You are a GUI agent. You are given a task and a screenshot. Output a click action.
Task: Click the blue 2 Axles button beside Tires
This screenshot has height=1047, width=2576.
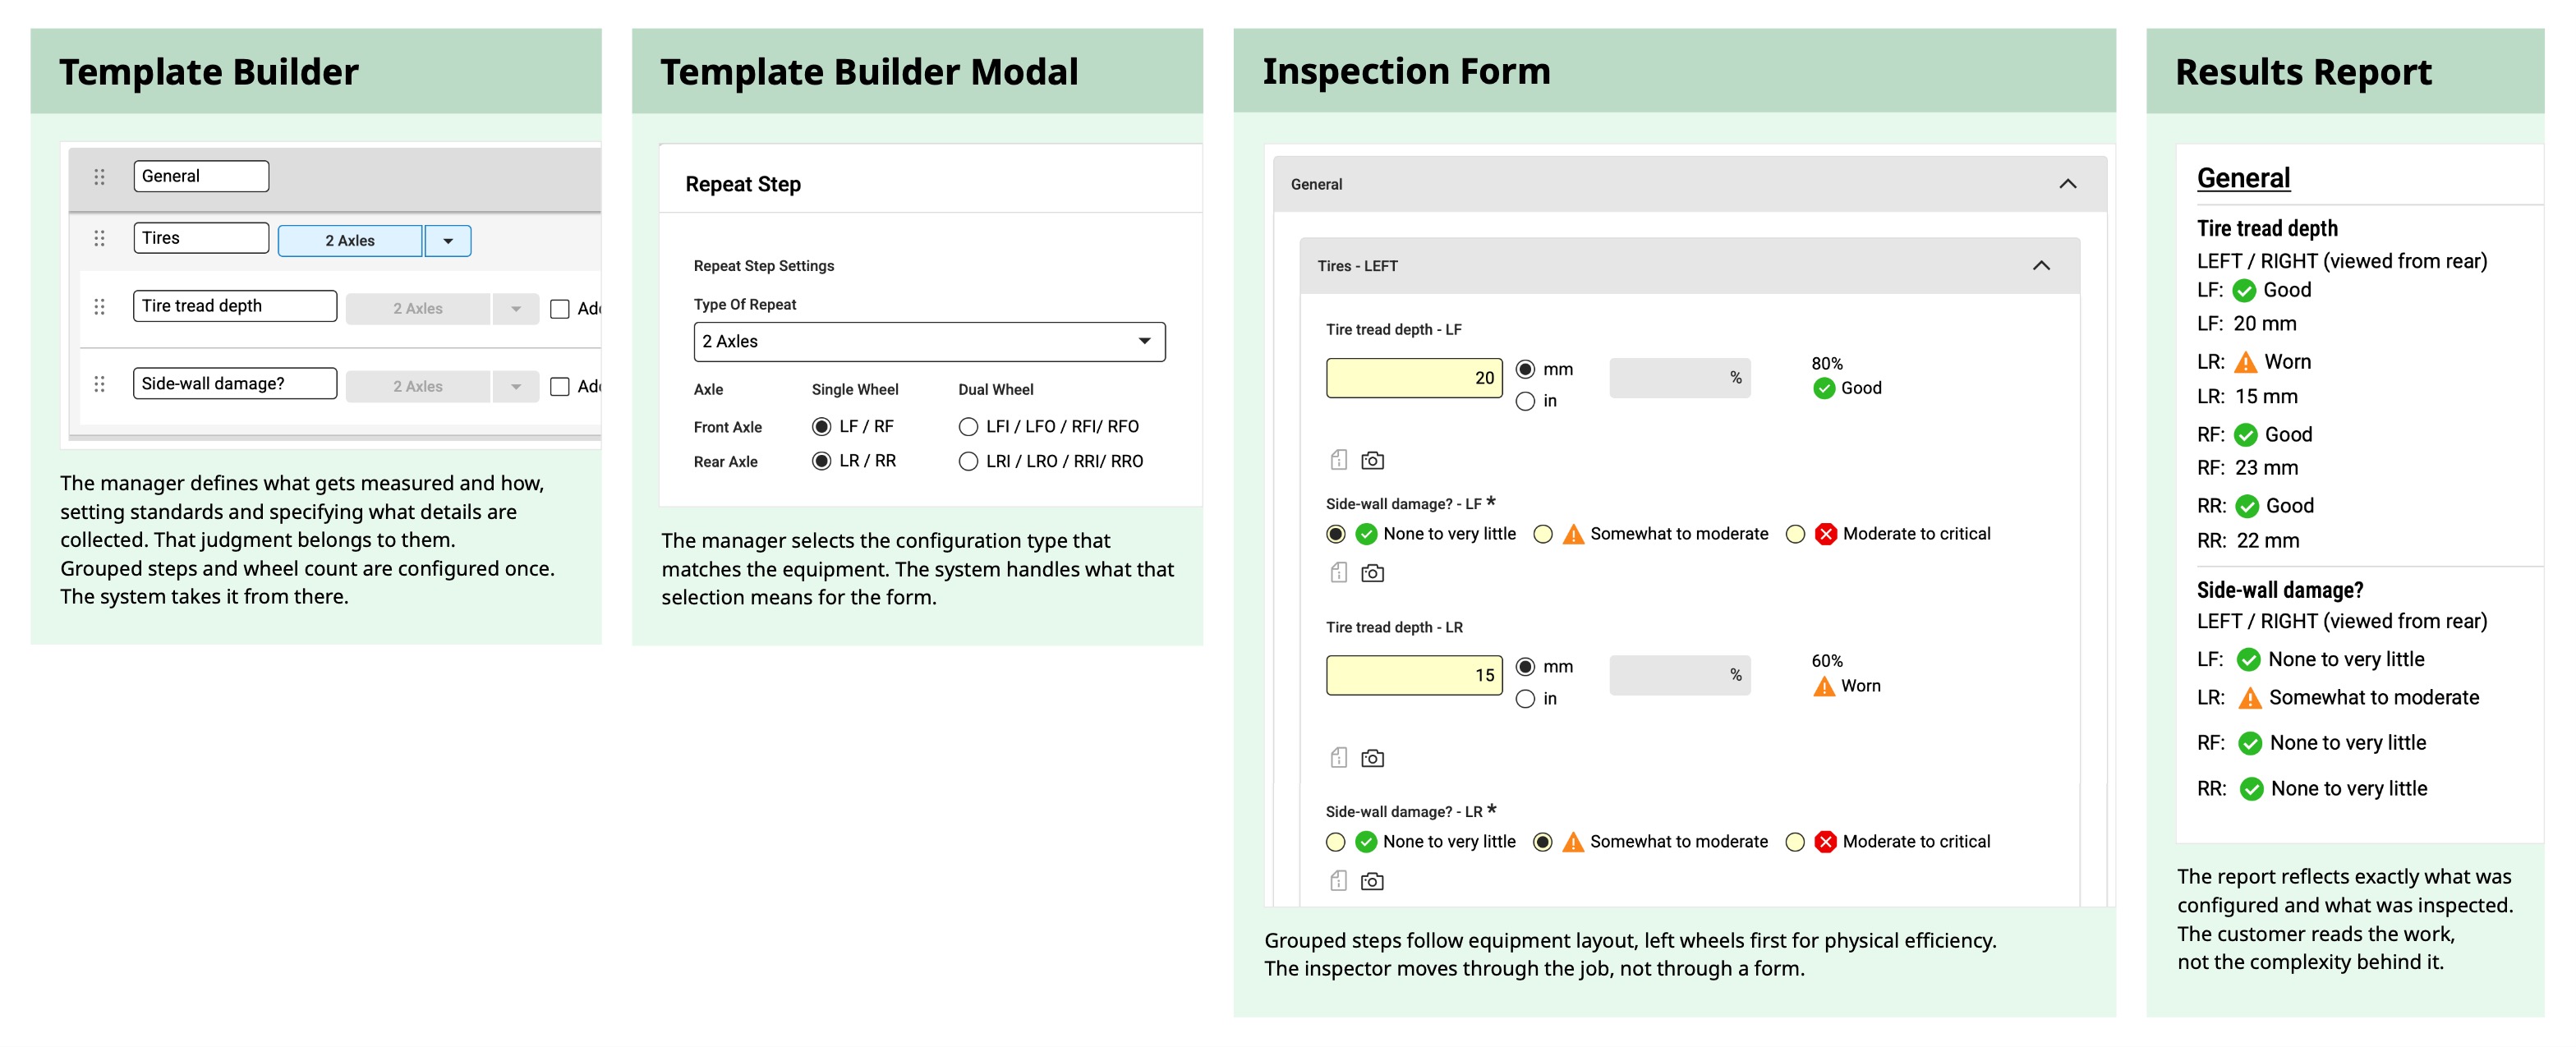350,241
